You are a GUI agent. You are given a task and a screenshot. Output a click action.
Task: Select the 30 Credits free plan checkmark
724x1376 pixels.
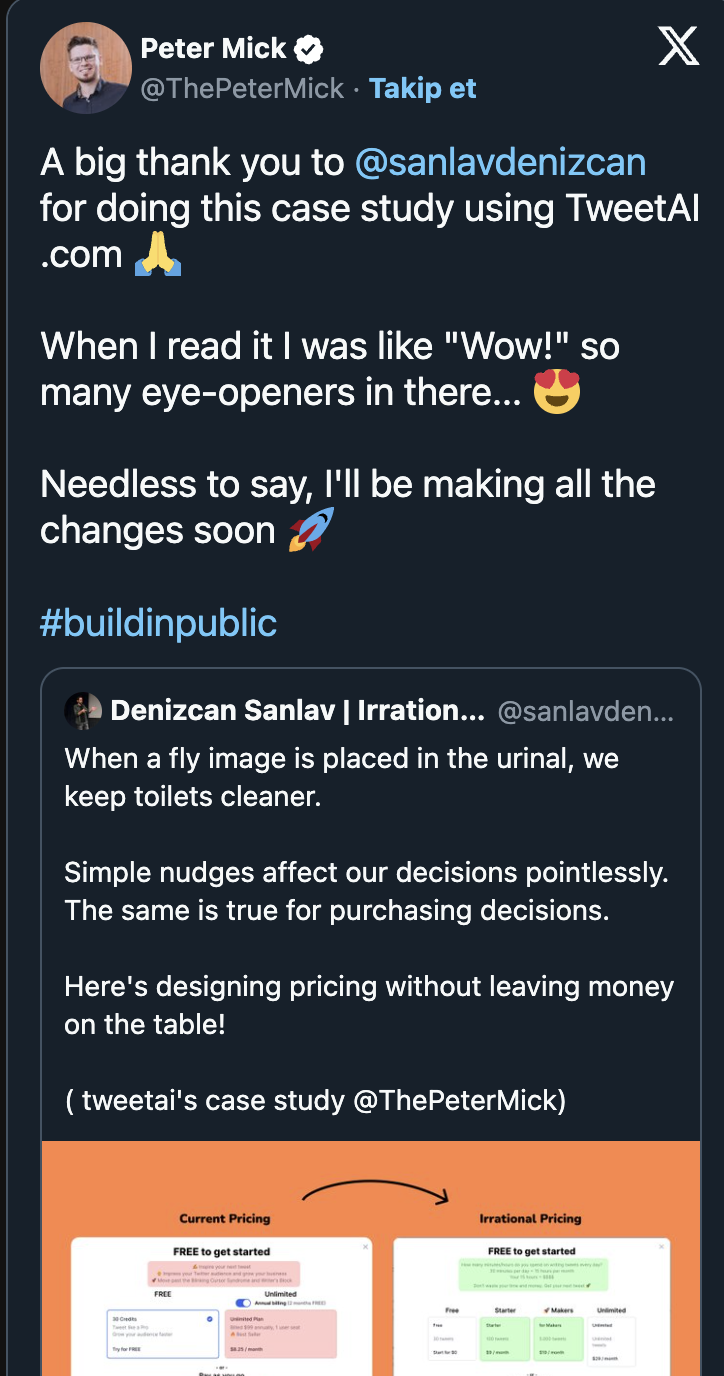click(208, 1319)
